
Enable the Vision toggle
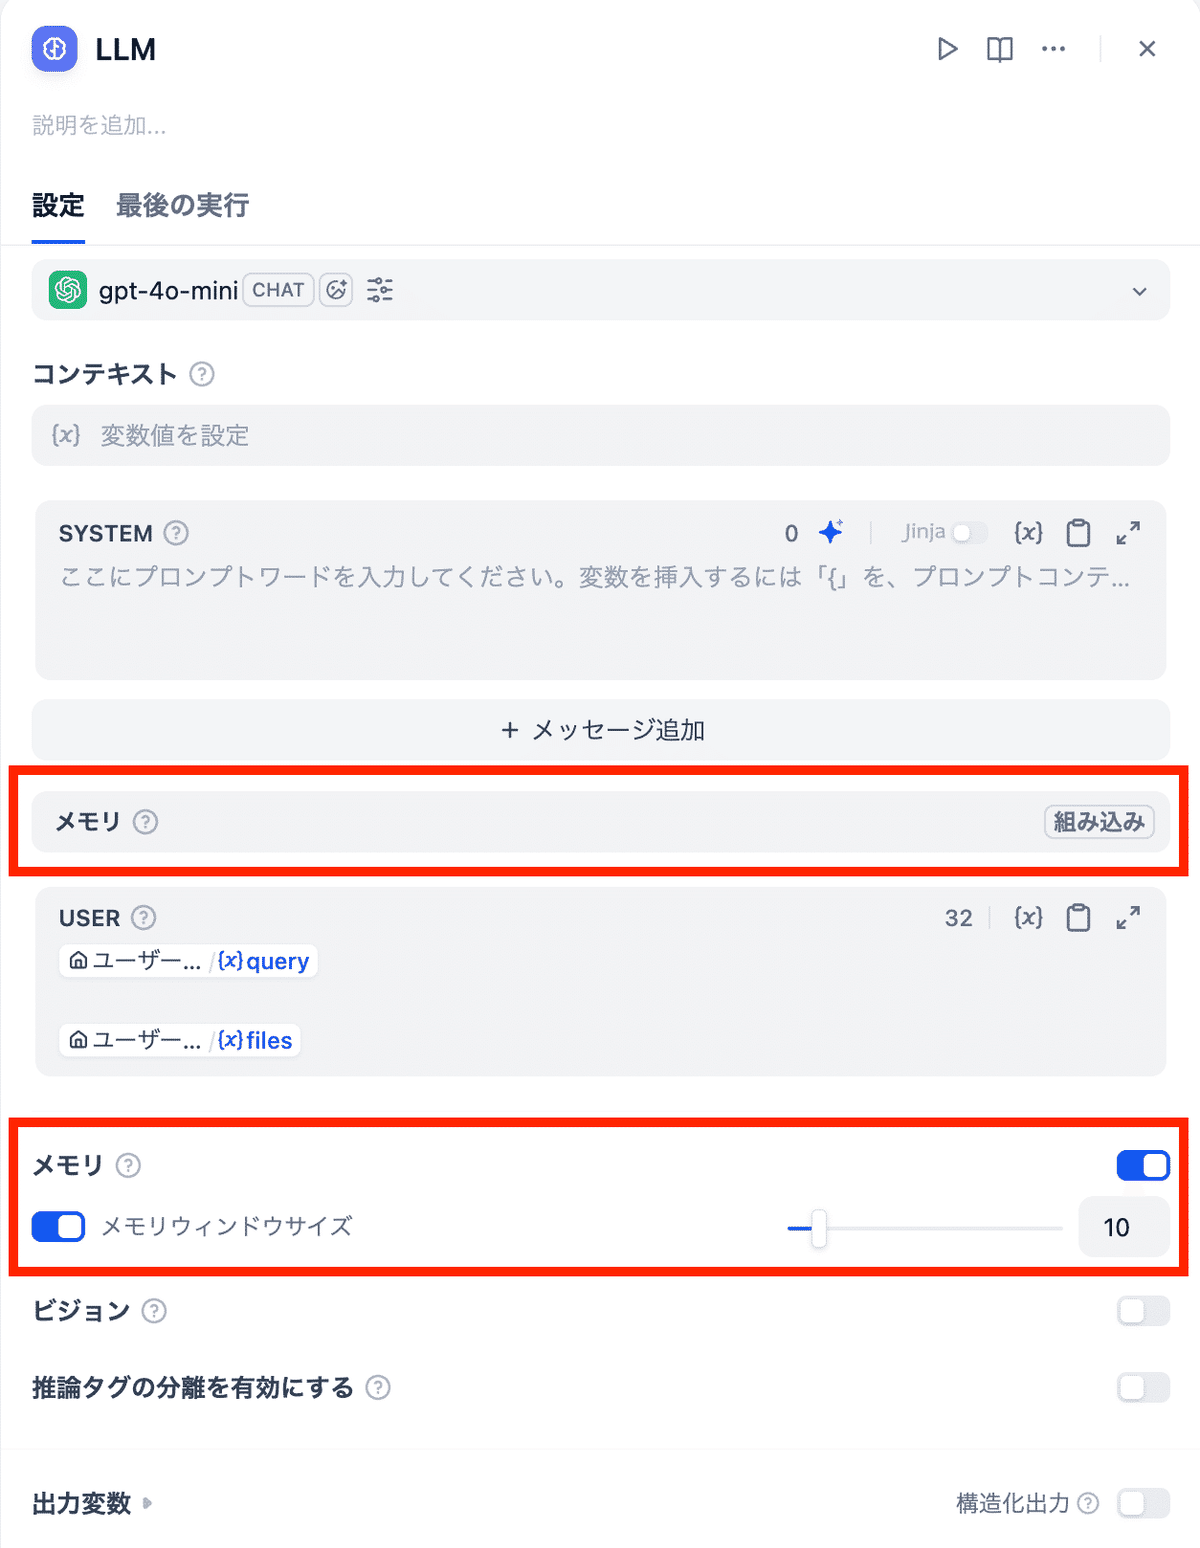[x=1143, y=1311]
